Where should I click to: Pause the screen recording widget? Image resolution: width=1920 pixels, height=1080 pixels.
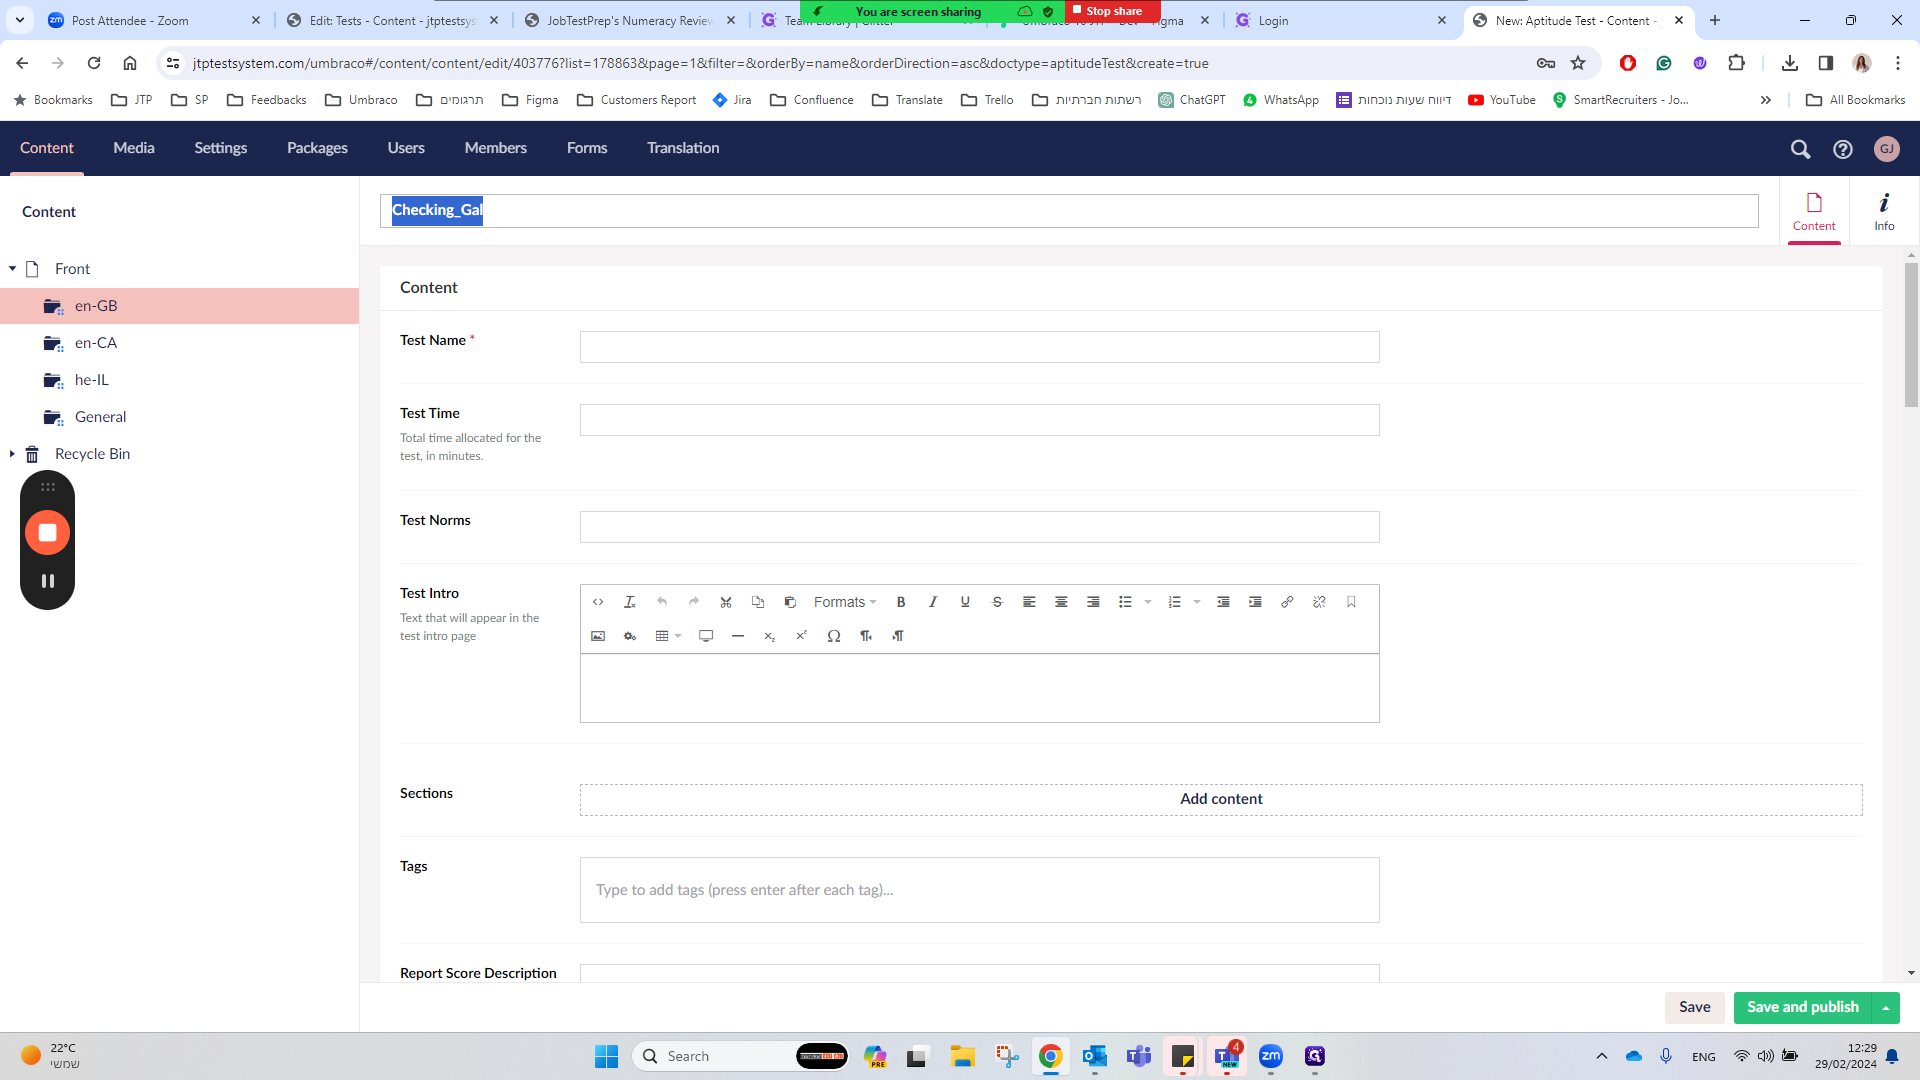tap(47, 581)
